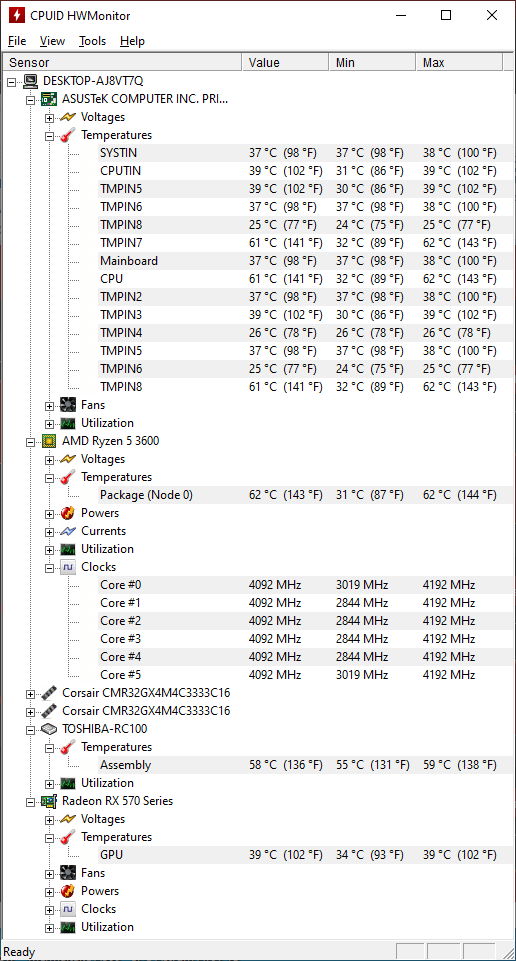Select the Core #3 clock row
The height and width of the screenshot is (961, 516).
[306, 639]
